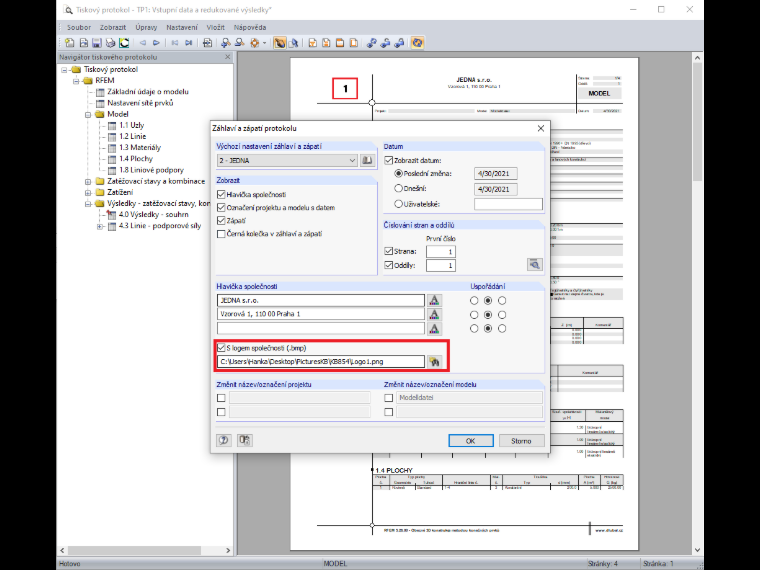Select Uživatelské date radio button
The width and height of the screenshot is (760, 570).
tap(398, 204)
